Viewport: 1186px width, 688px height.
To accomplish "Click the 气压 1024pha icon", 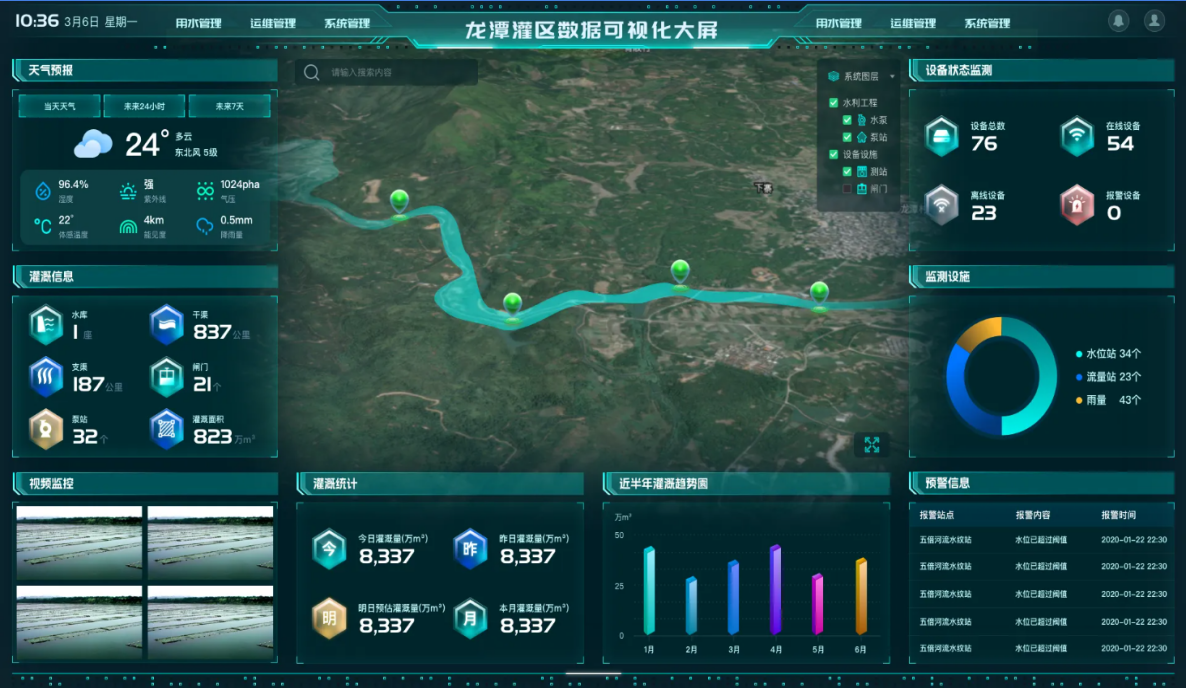I will pos(205,191).
